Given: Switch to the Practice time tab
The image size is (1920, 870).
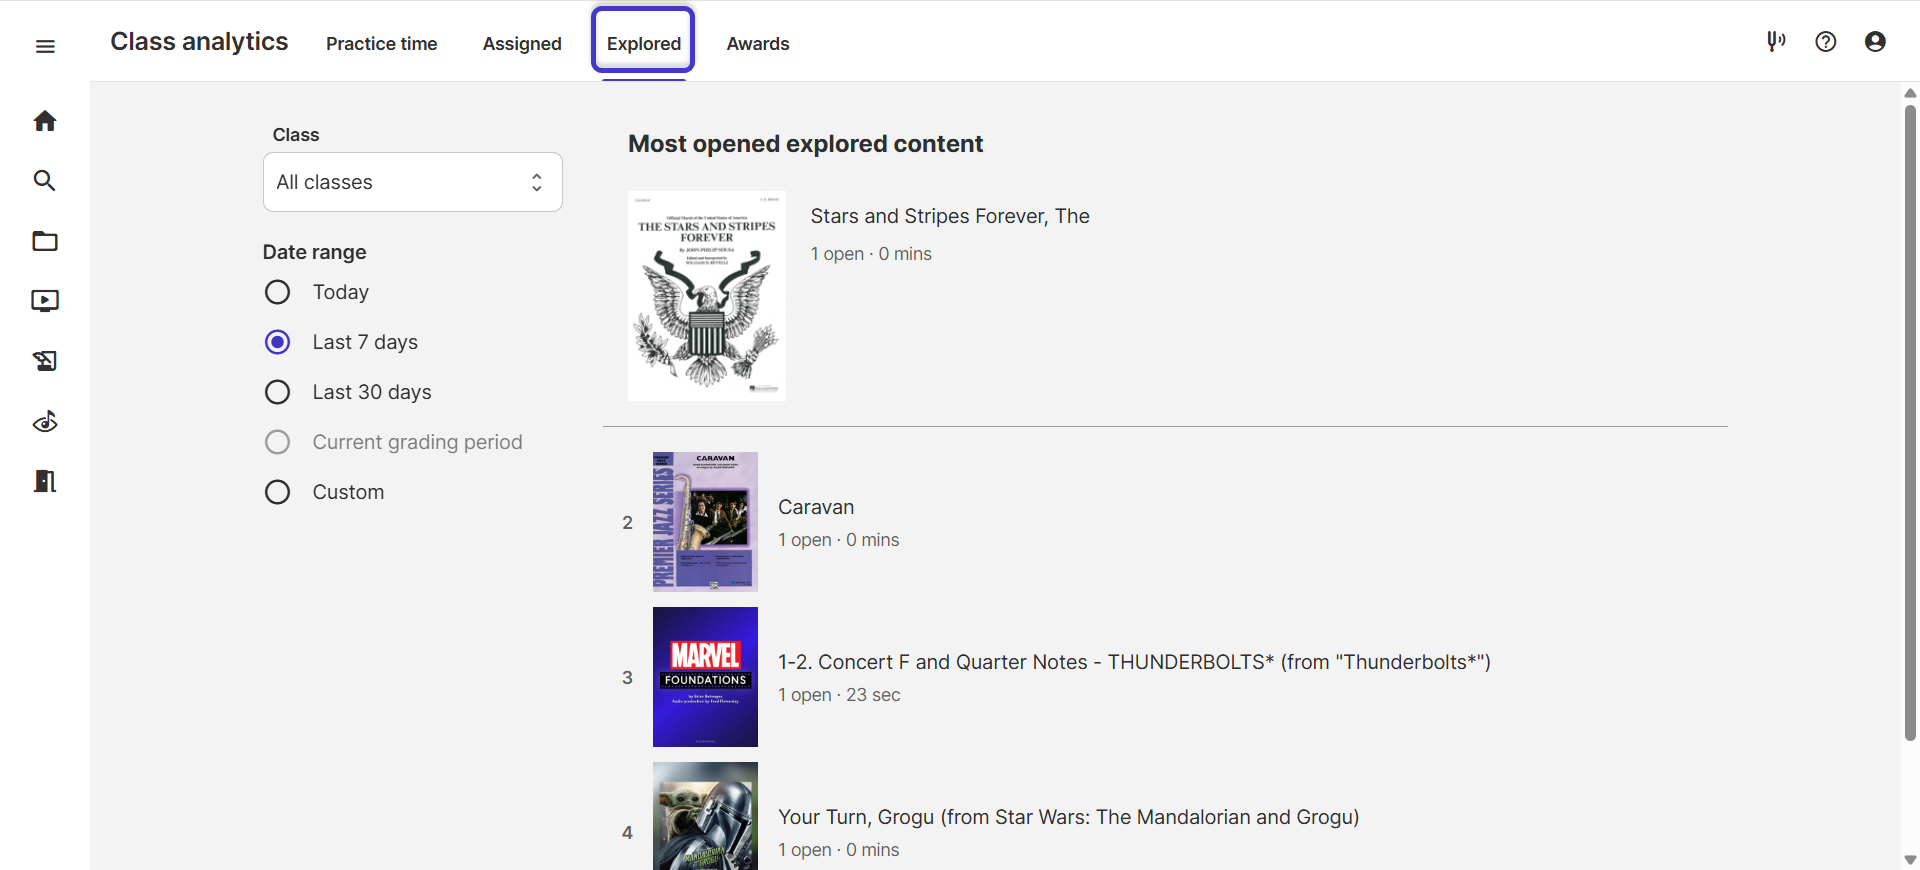Looking at the screenshot, I should (381, 44).
